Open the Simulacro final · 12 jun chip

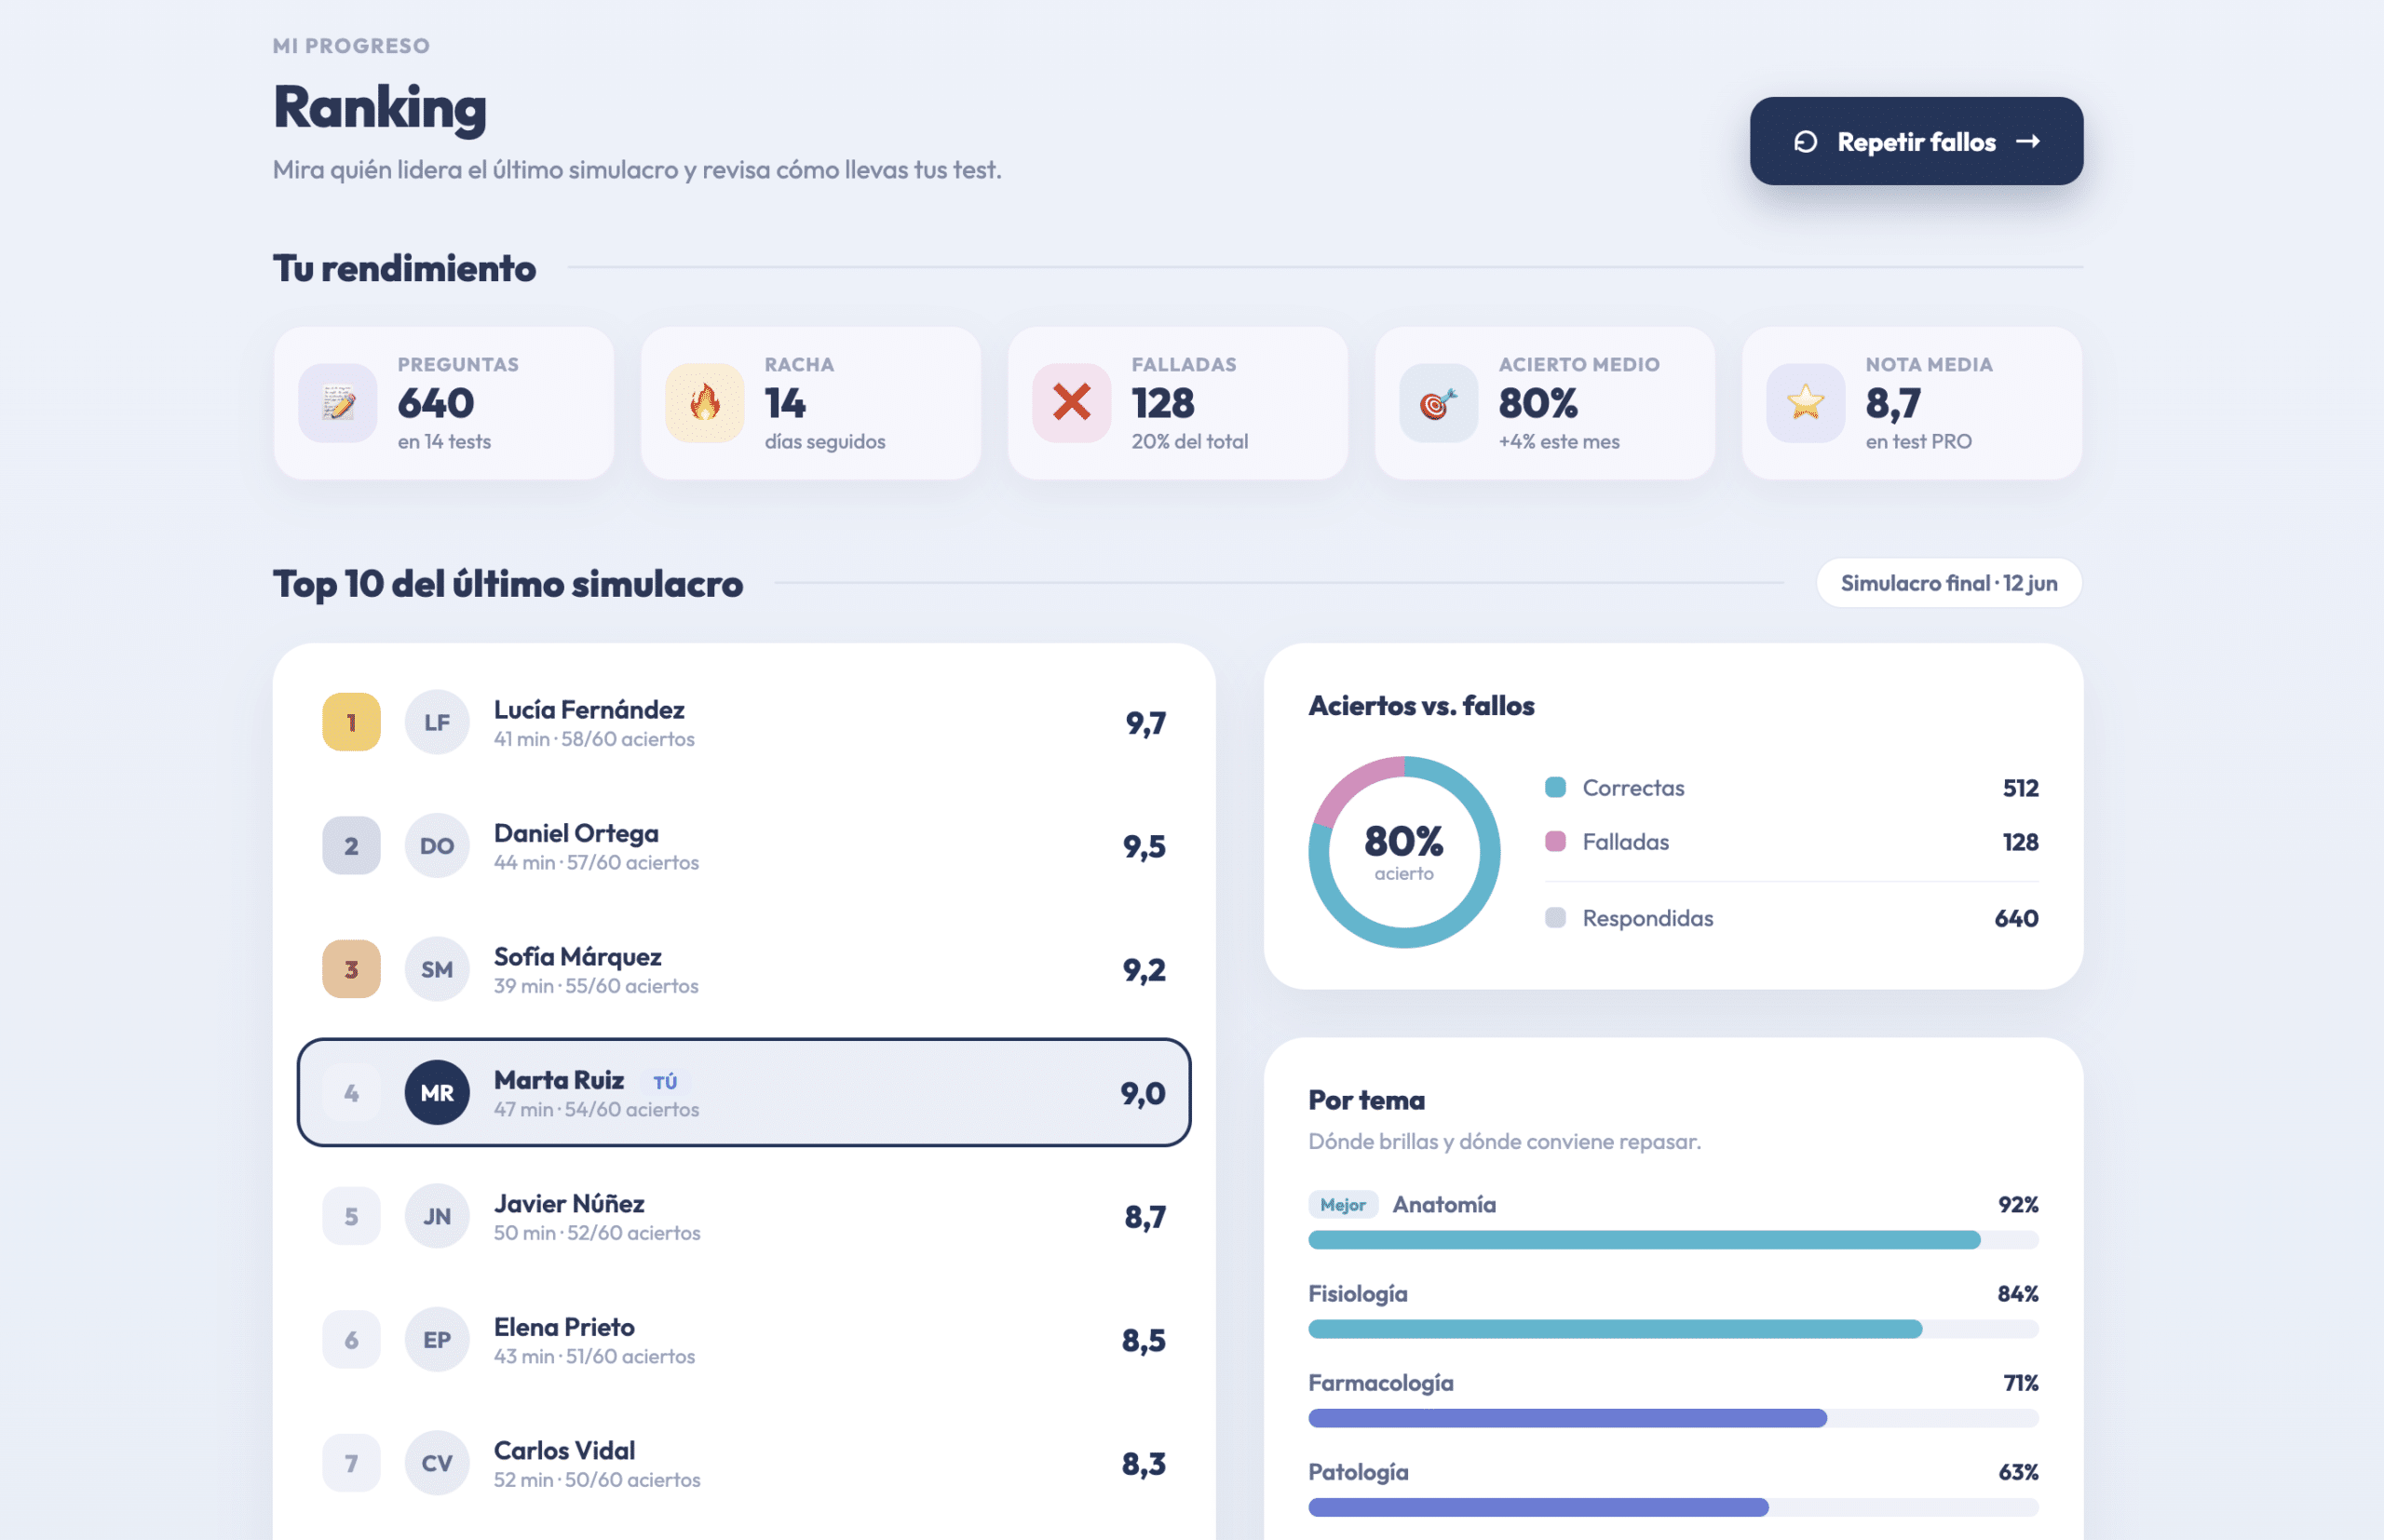(1949, 583)
